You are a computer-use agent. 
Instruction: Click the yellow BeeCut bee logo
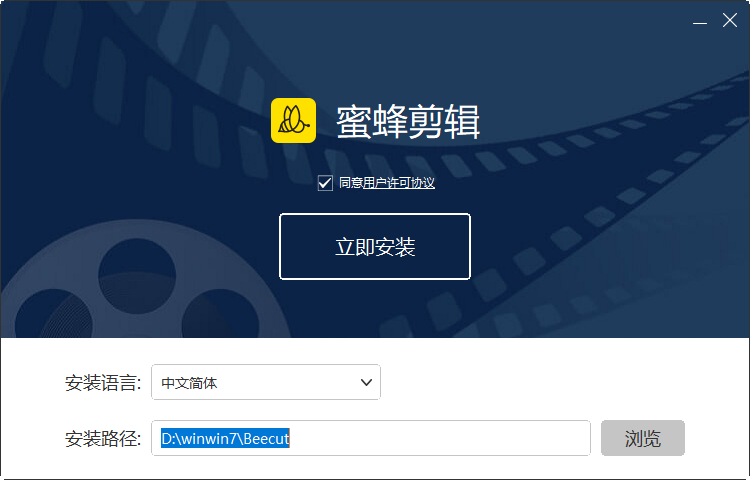[x=293, y=120]
